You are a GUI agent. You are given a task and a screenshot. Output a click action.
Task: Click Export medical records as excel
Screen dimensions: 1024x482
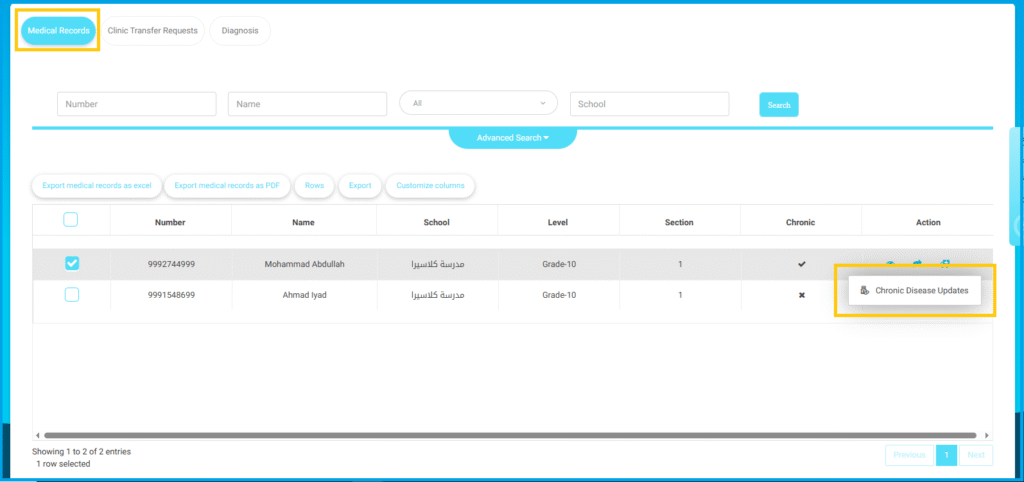(x=96, y=186)
